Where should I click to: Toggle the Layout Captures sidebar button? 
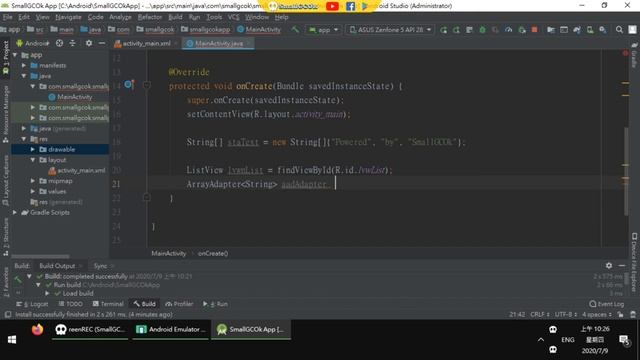pos(6,180)
